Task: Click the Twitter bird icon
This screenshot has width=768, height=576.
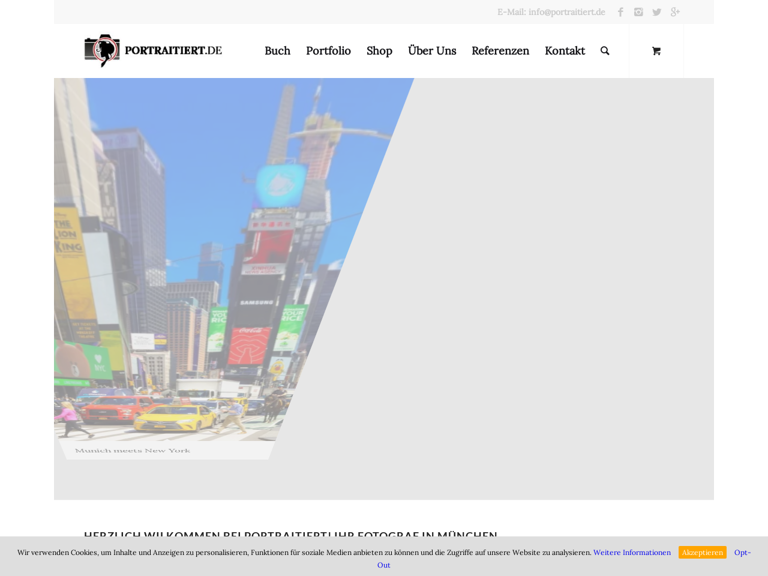Action: [x=657, y=12]
